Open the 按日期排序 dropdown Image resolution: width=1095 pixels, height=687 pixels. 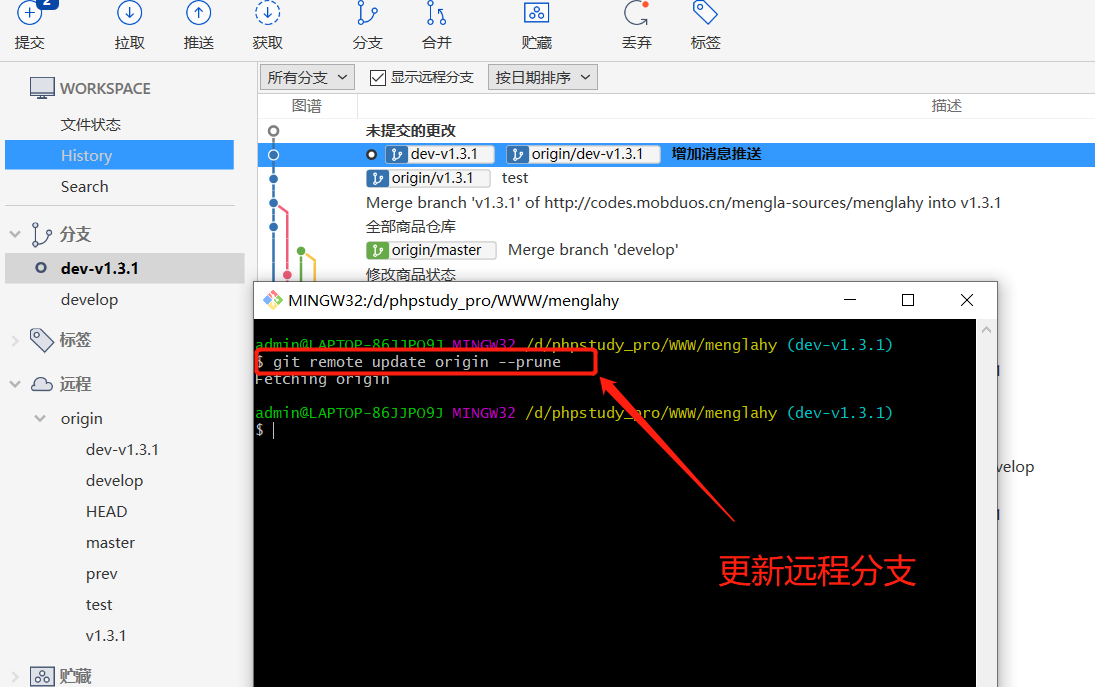(x=542, y=76)
